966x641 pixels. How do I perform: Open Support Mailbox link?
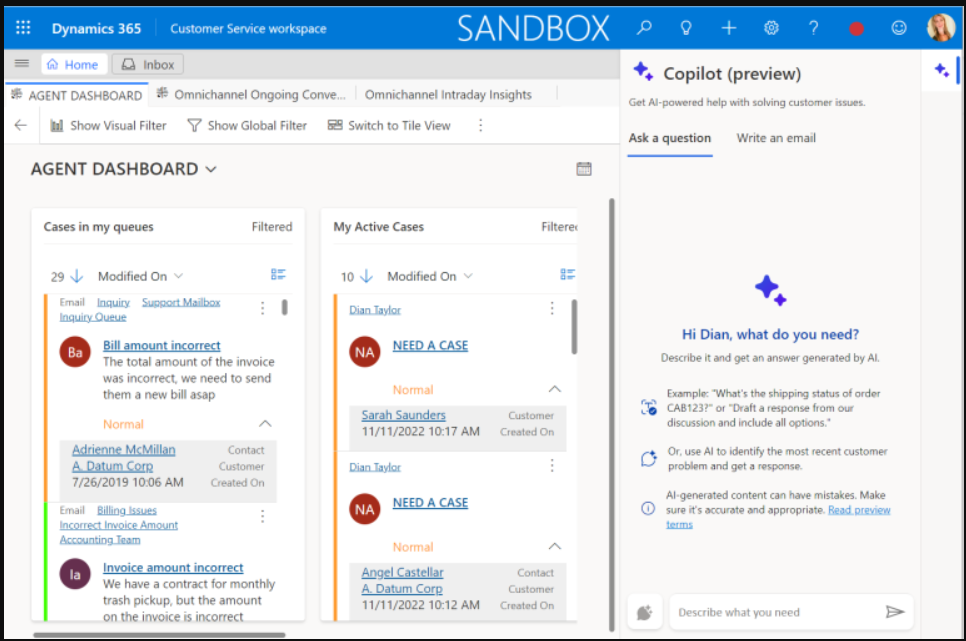[x=181, y=302]
